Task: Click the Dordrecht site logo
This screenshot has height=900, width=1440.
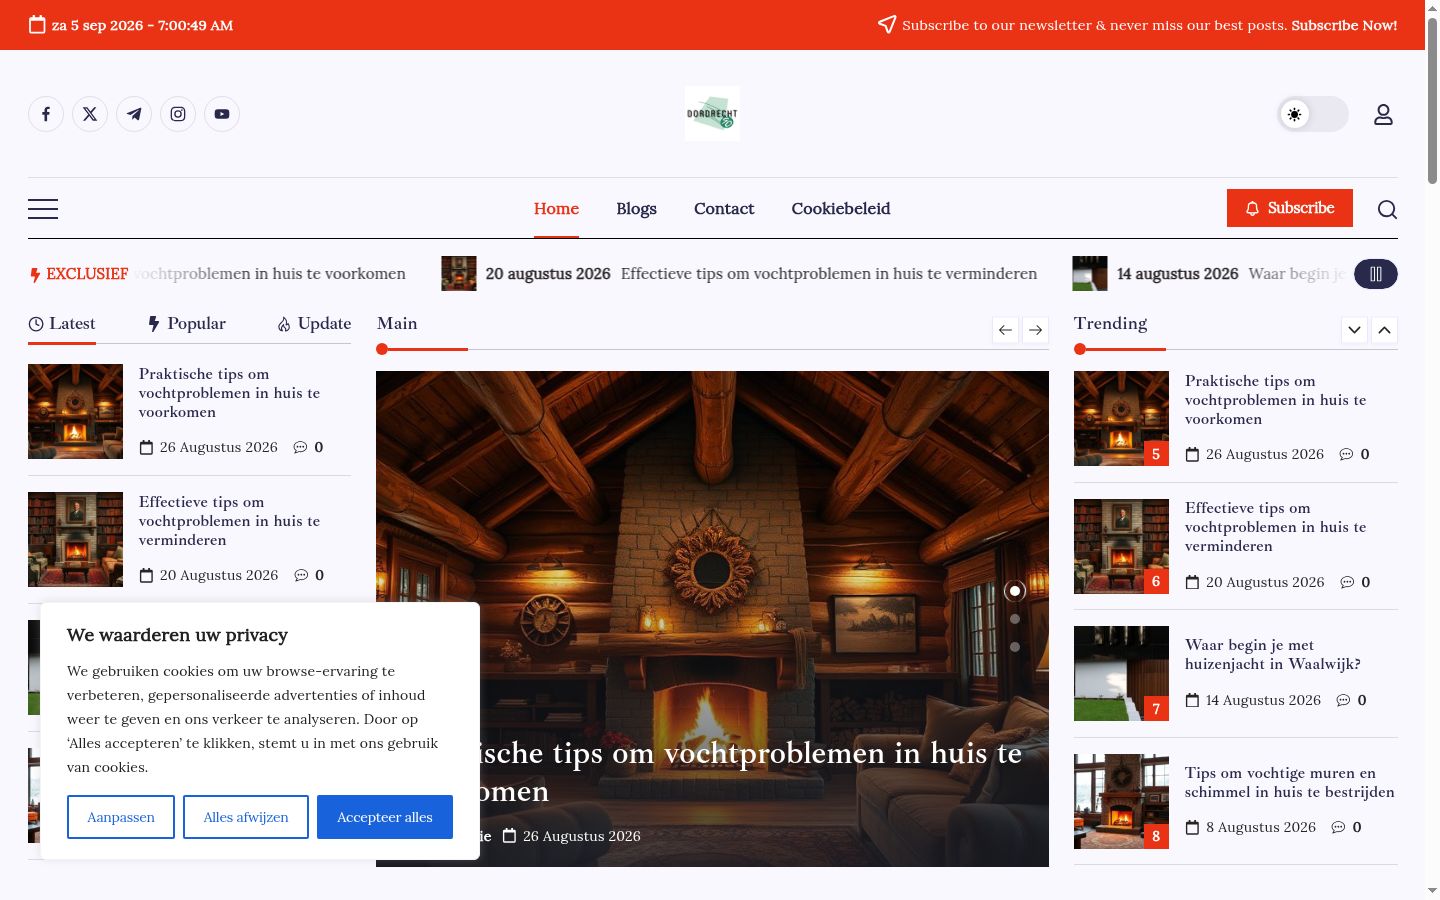Action: pos(712,114)
